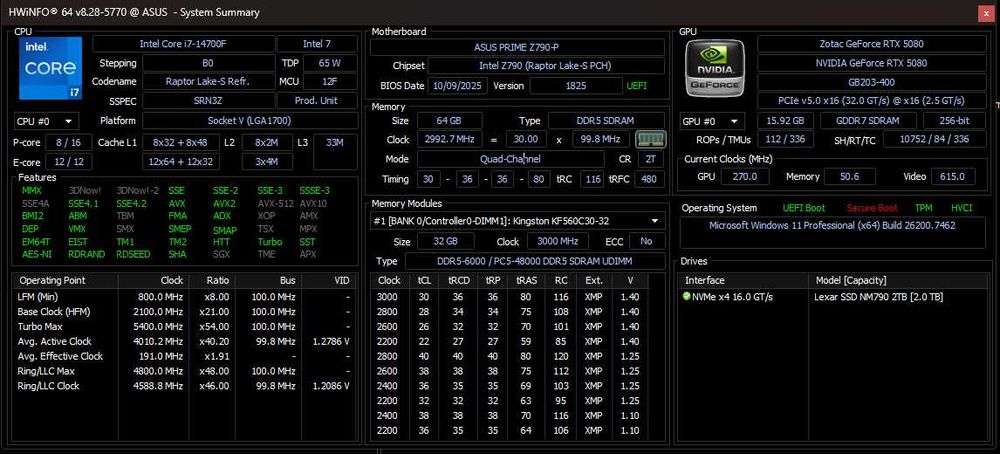1000x454 pixels.
Task: Click the AES-NI feature label
Action: 36,254
